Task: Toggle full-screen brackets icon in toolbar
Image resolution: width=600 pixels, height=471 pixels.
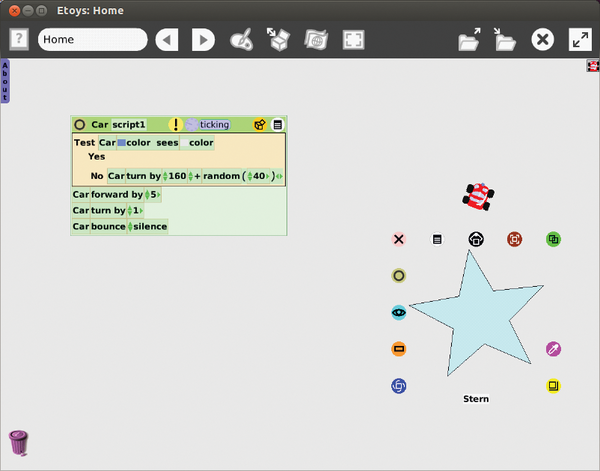Action: [x=353, y=39]
